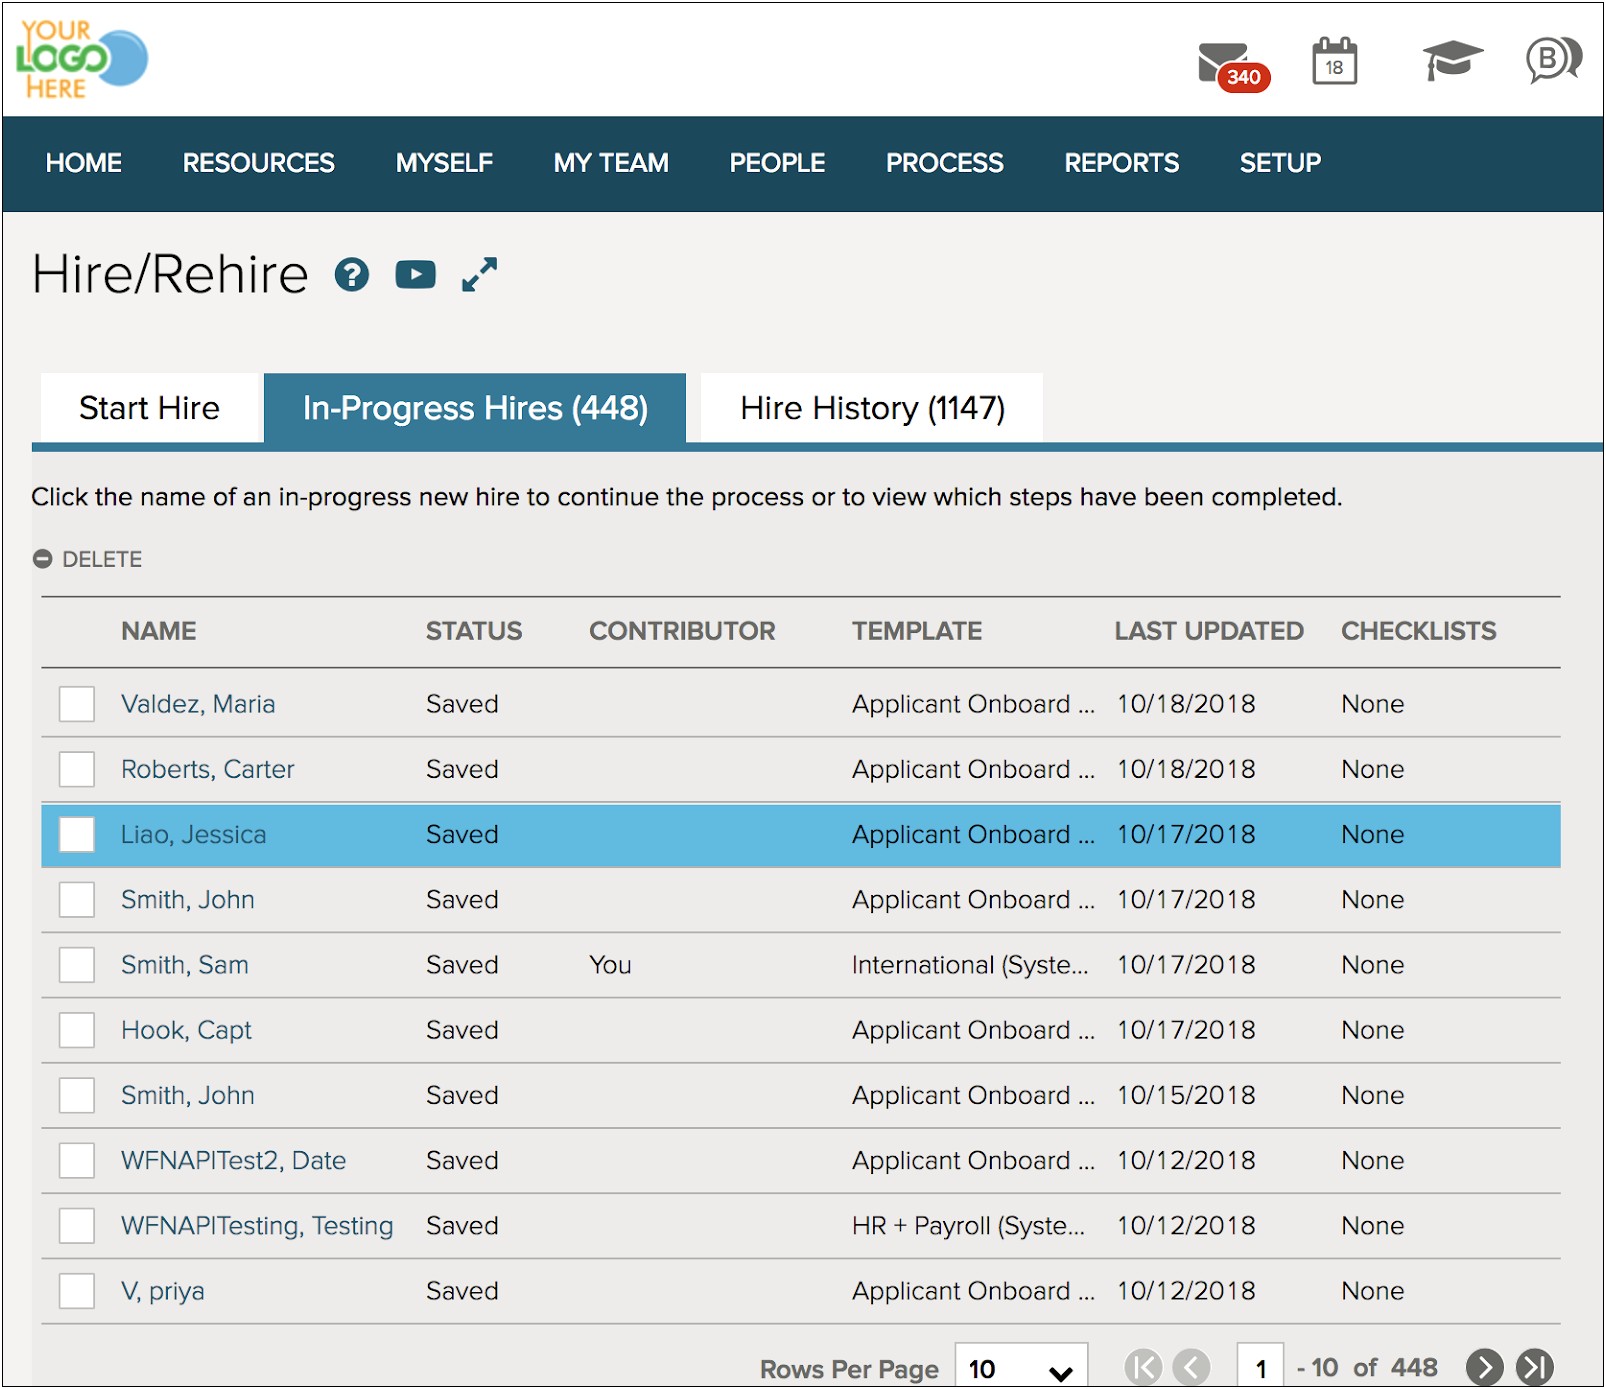Open the Hook, Capt hire record
1606x1389 pixels.
pyautogui.click(x=187, y=1030)
